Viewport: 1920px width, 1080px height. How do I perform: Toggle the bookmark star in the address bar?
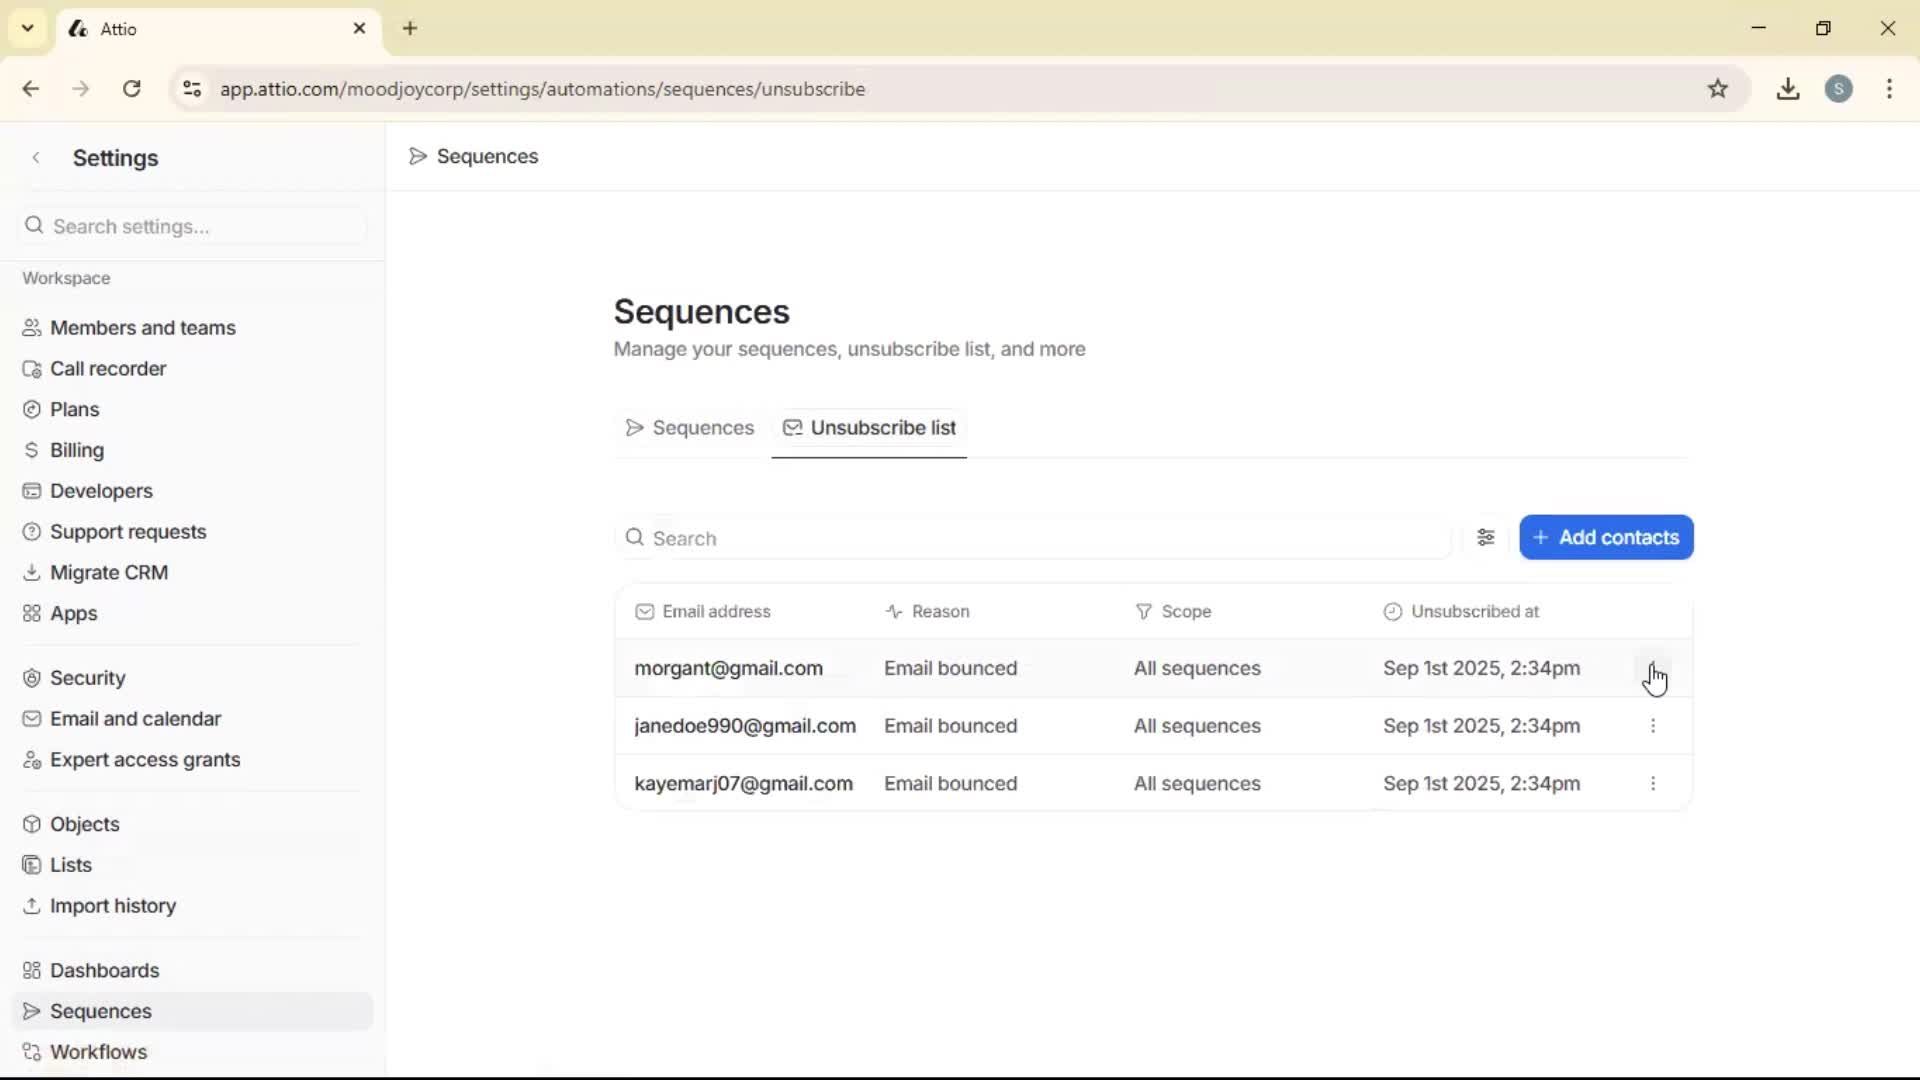click(x=1719, y=88)
